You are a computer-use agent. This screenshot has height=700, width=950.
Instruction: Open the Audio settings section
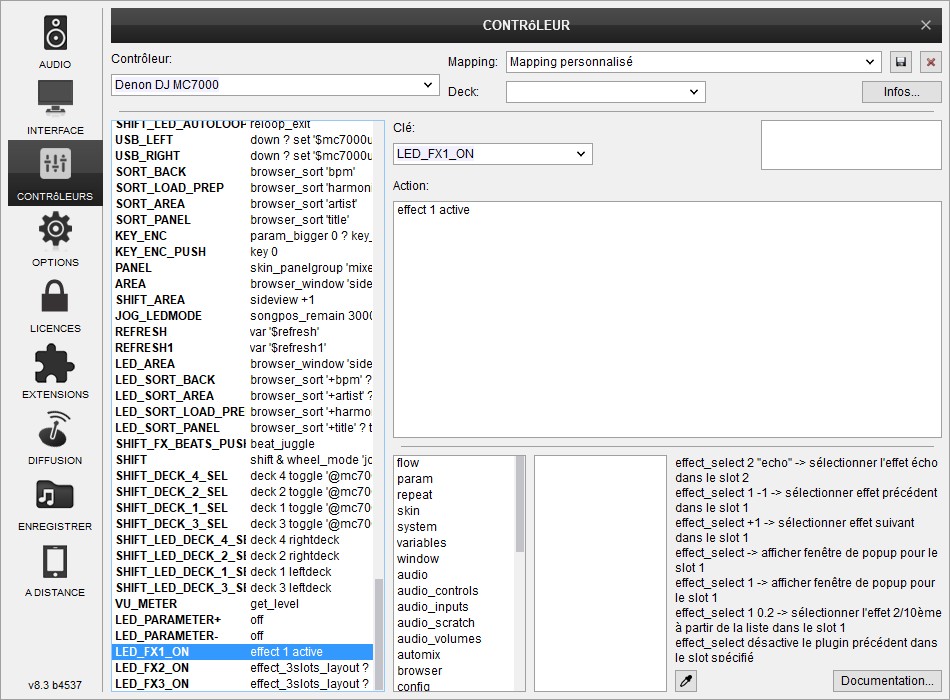pyautogui.click(x=55, y=42)
